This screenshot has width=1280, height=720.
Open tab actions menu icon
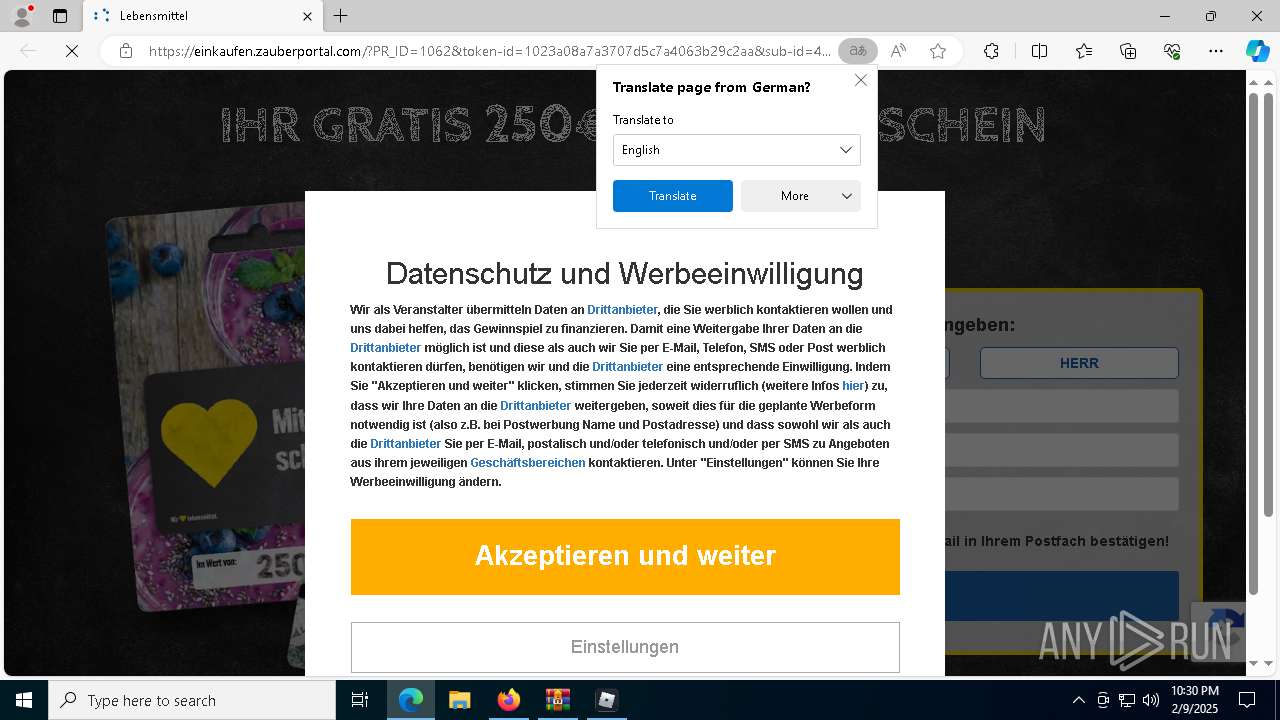tap(60, 16)
